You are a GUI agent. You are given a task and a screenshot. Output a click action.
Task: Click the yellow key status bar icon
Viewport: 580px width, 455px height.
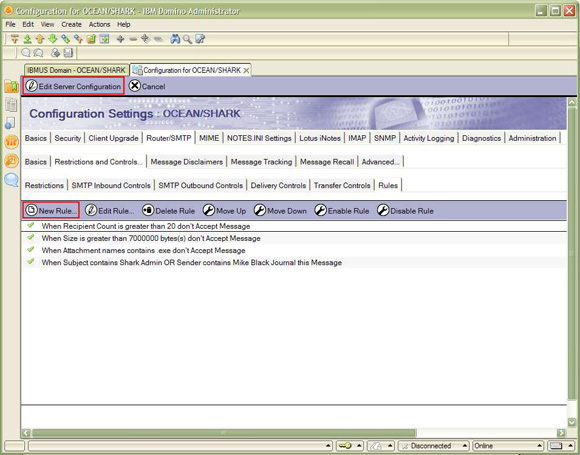click(x=345, y=446)
